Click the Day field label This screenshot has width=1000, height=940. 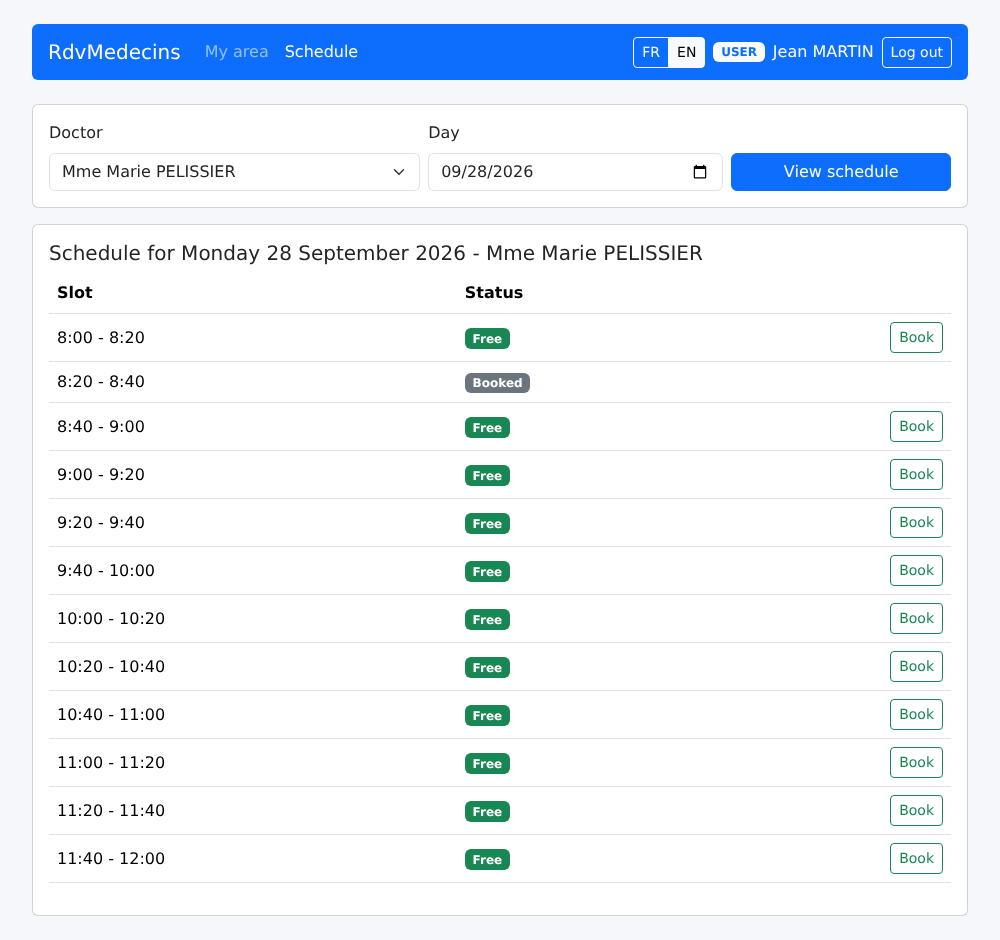click(443, 133)
